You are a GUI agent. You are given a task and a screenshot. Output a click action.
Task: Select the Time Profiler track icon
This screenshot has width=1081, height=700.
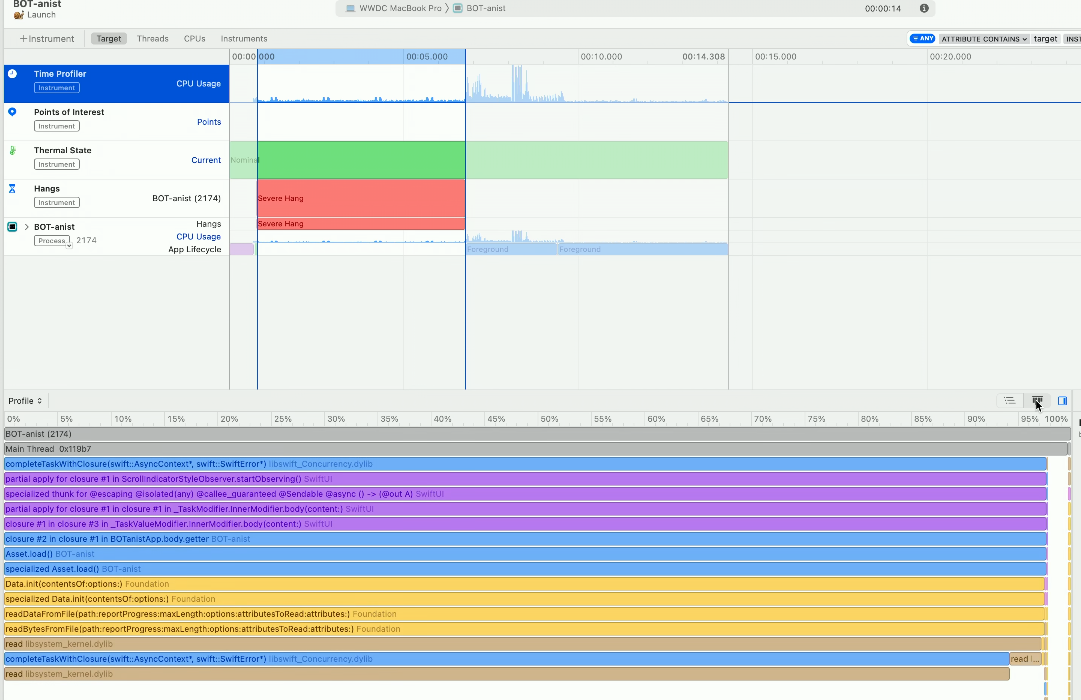12,74
